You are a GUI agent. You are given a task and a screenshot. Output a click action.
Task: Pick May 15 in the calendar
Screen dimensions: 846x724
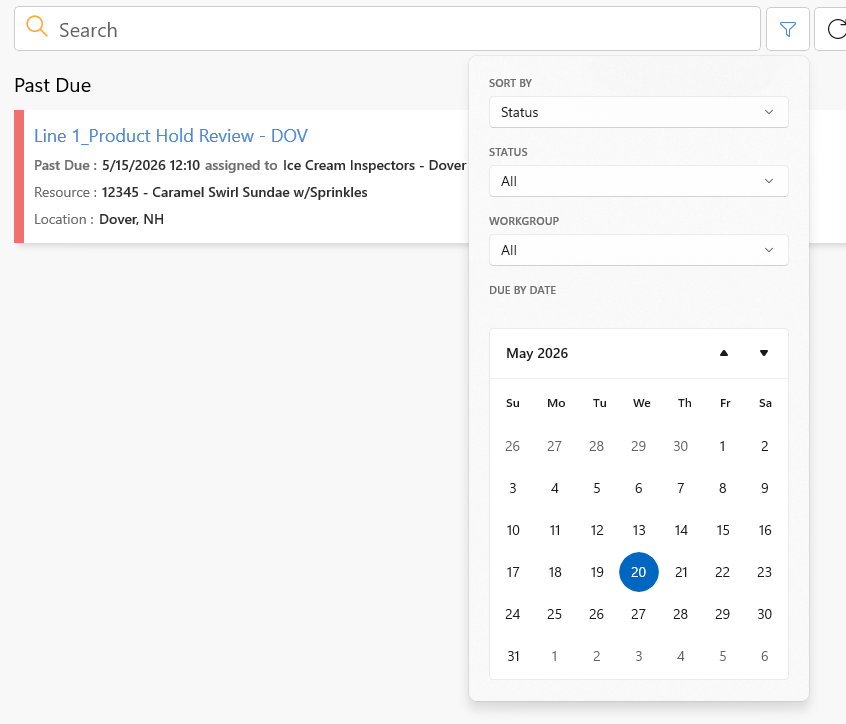(x=723, y=530)
